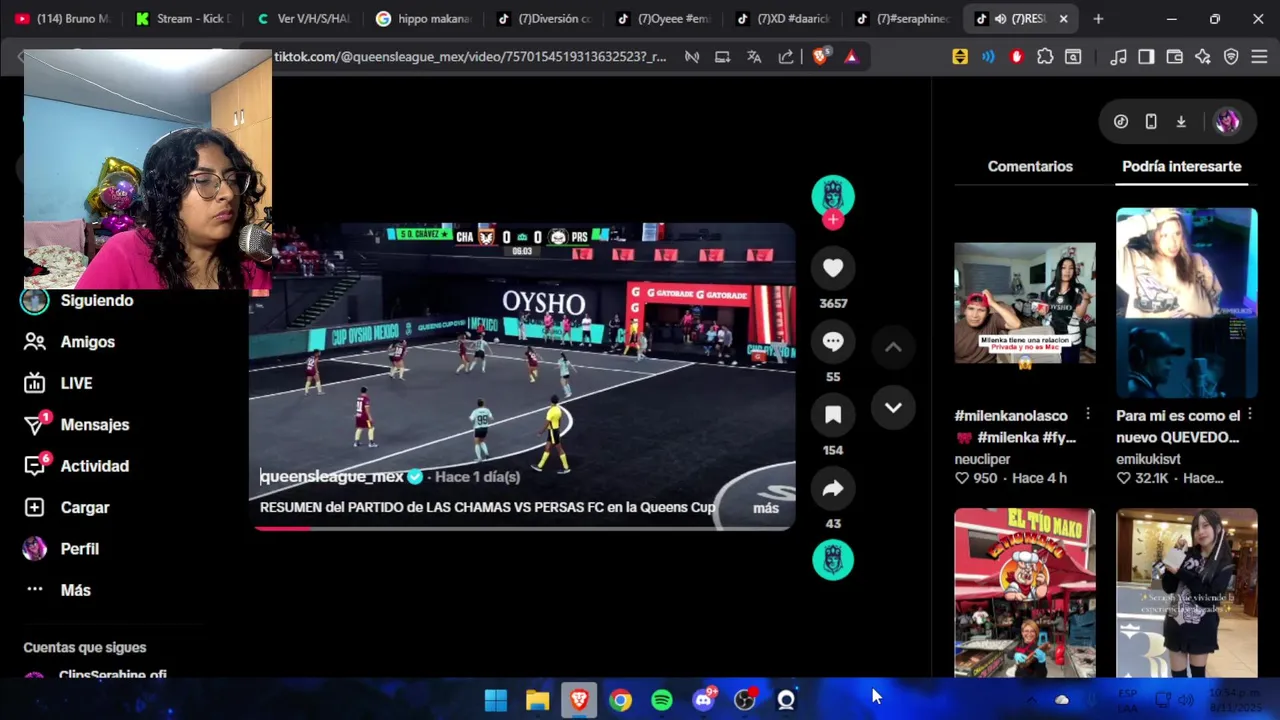Image resolution: width=1280 pixels, height=720 pixels.
Task: Open the El Tío Mako video thumbnail
Action: pyautogui.click(x=1024, y=592)
